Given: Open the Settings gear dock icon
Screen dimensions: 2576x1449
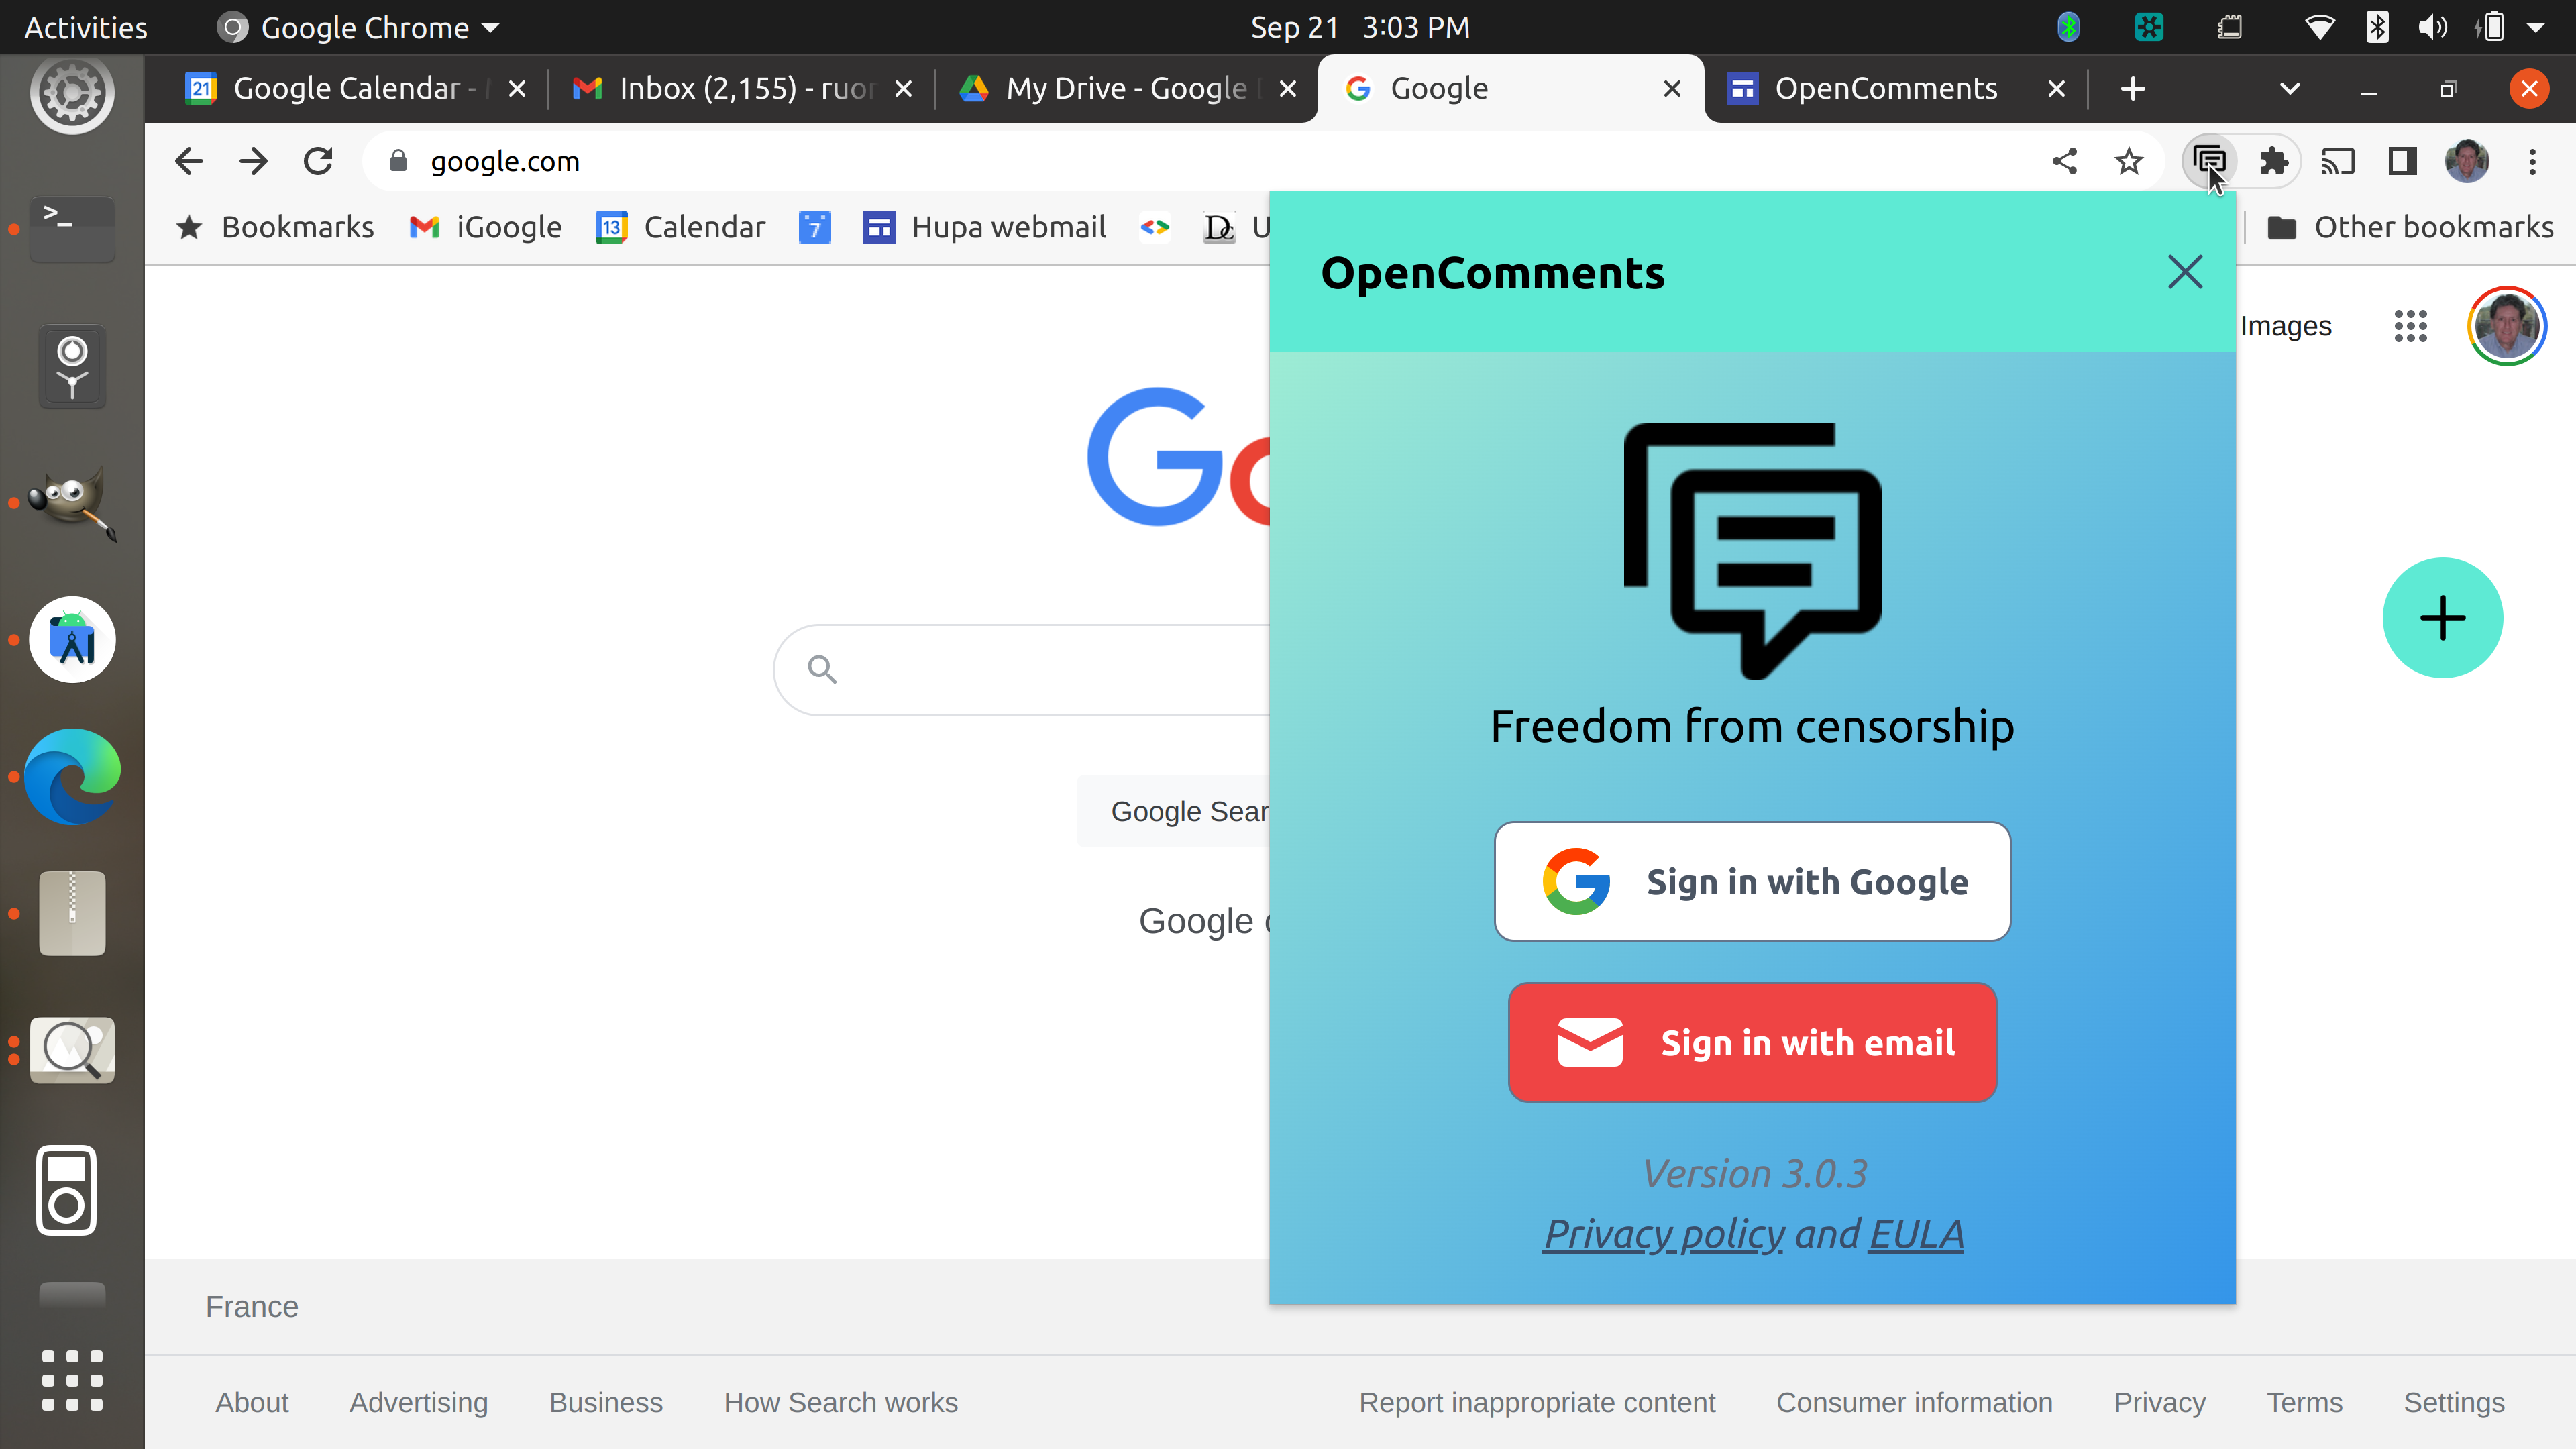Looking at the screenshot, I should click(x=72, y=93).
